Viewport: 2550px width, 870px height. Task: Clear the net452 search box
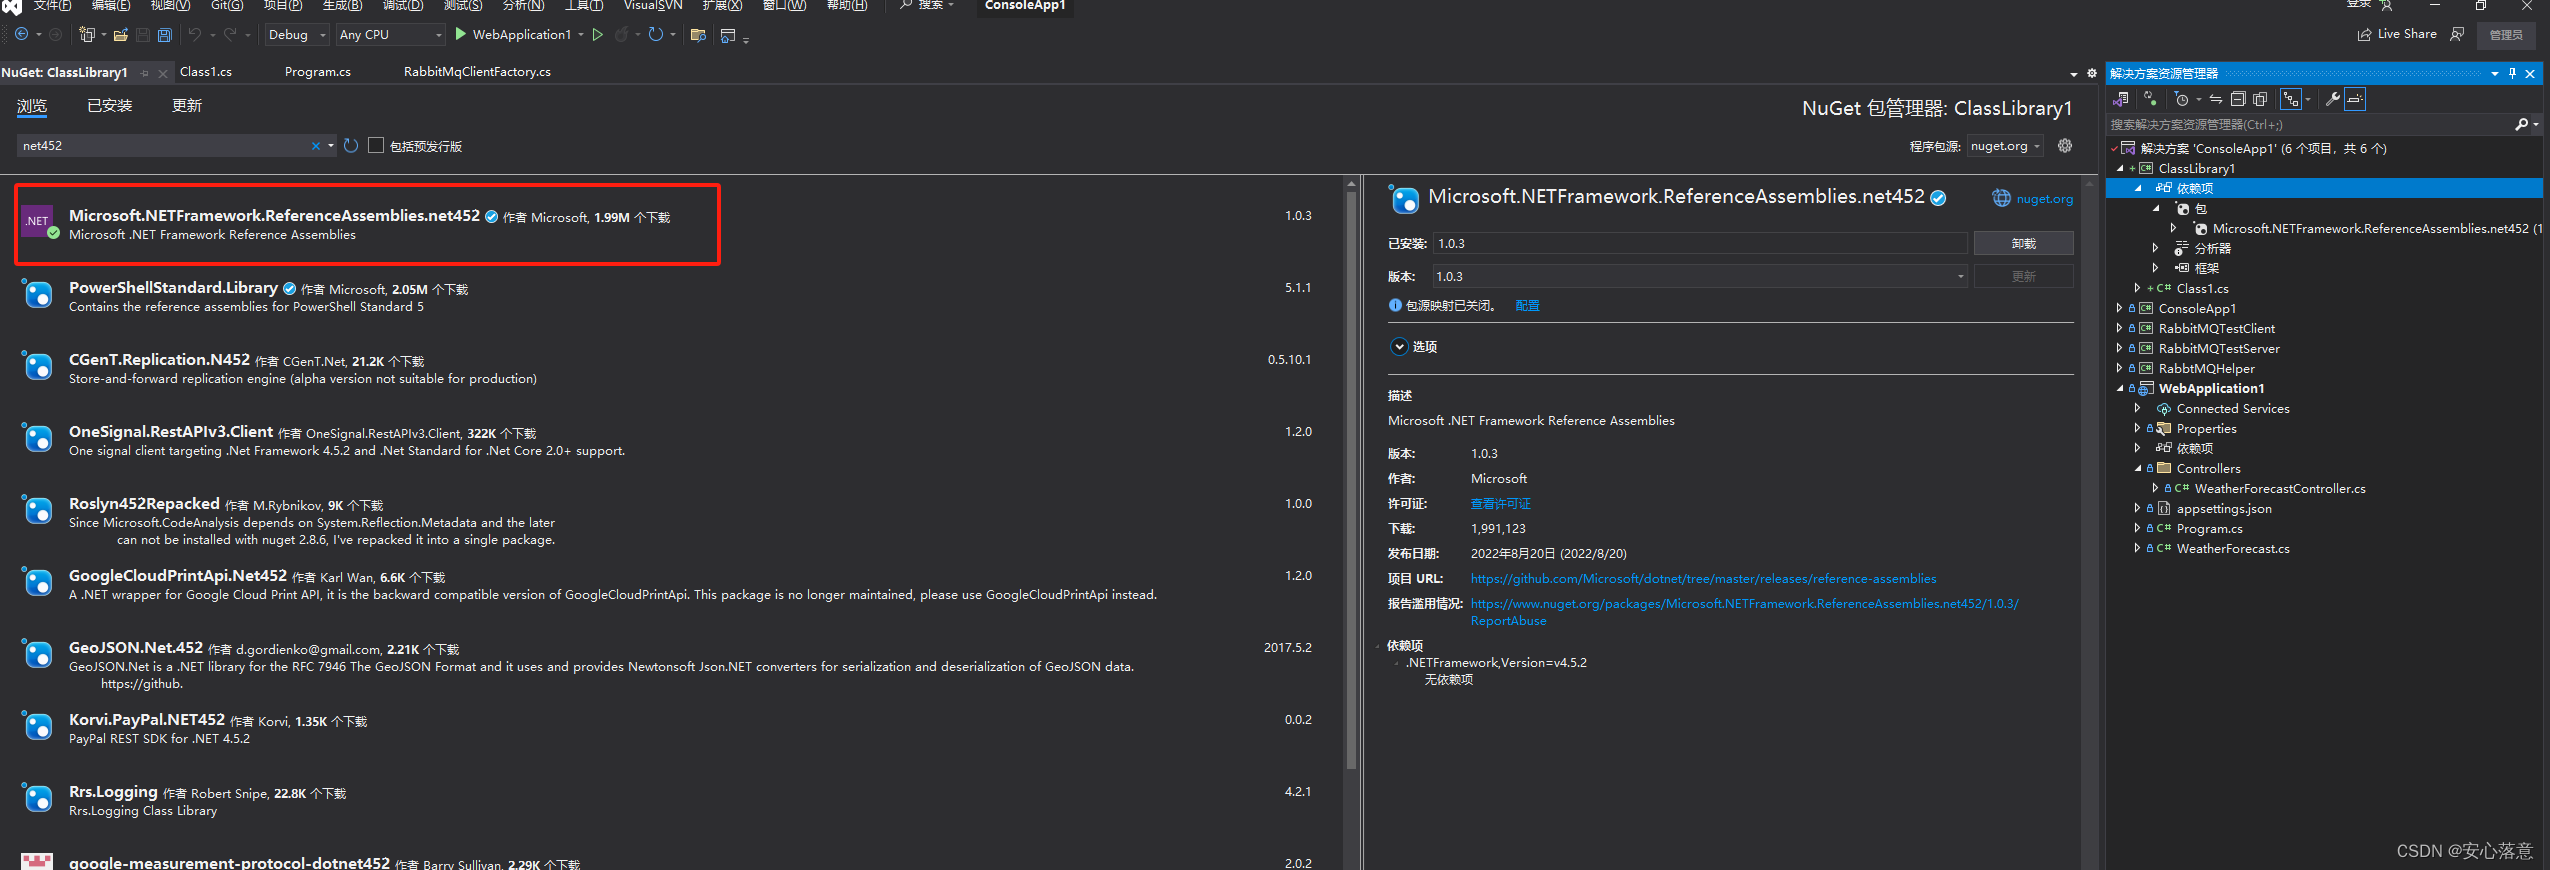click(x=315, y=146)
